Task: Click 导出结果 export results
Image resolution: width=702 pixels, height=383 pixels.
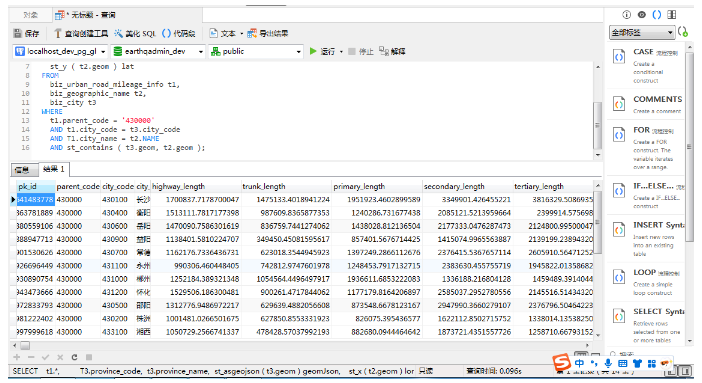Action: click(x=268, y=33)
